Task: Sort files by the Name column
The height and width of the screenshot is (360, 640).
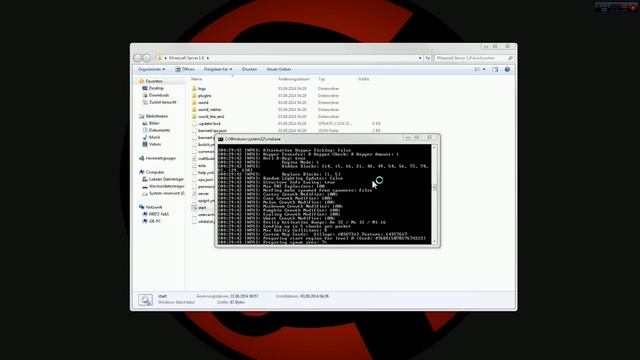Action: coord(197,79)
